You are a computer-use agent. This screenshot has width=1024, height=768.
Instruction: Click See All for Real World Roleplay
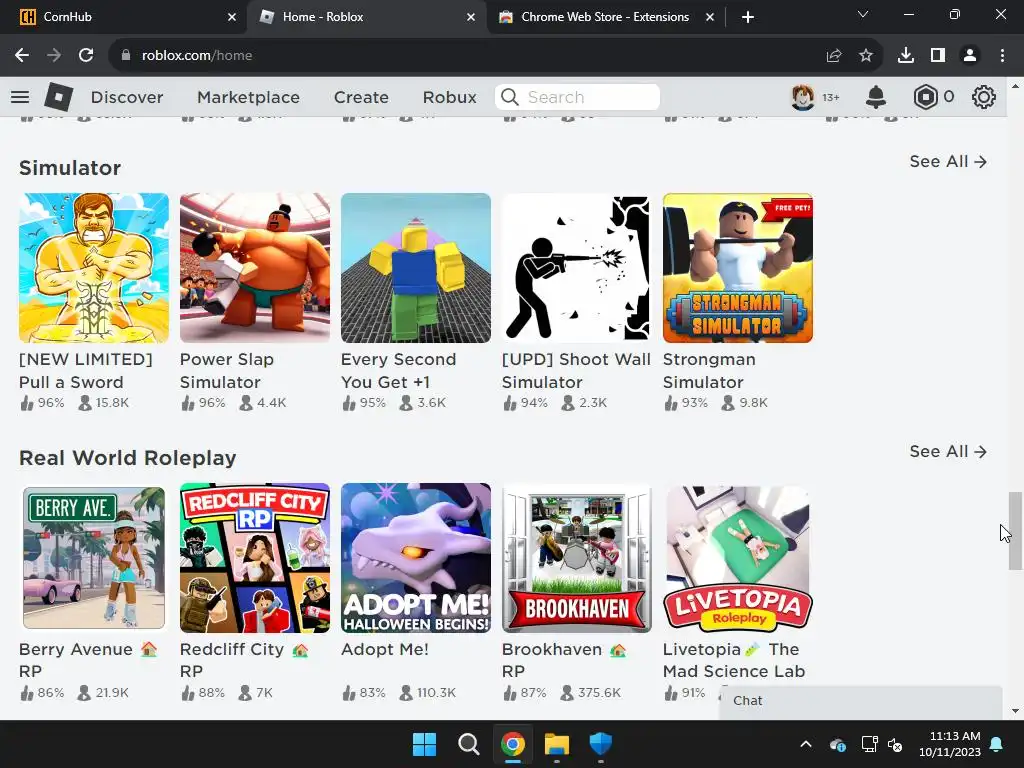(x=948, y=451)
